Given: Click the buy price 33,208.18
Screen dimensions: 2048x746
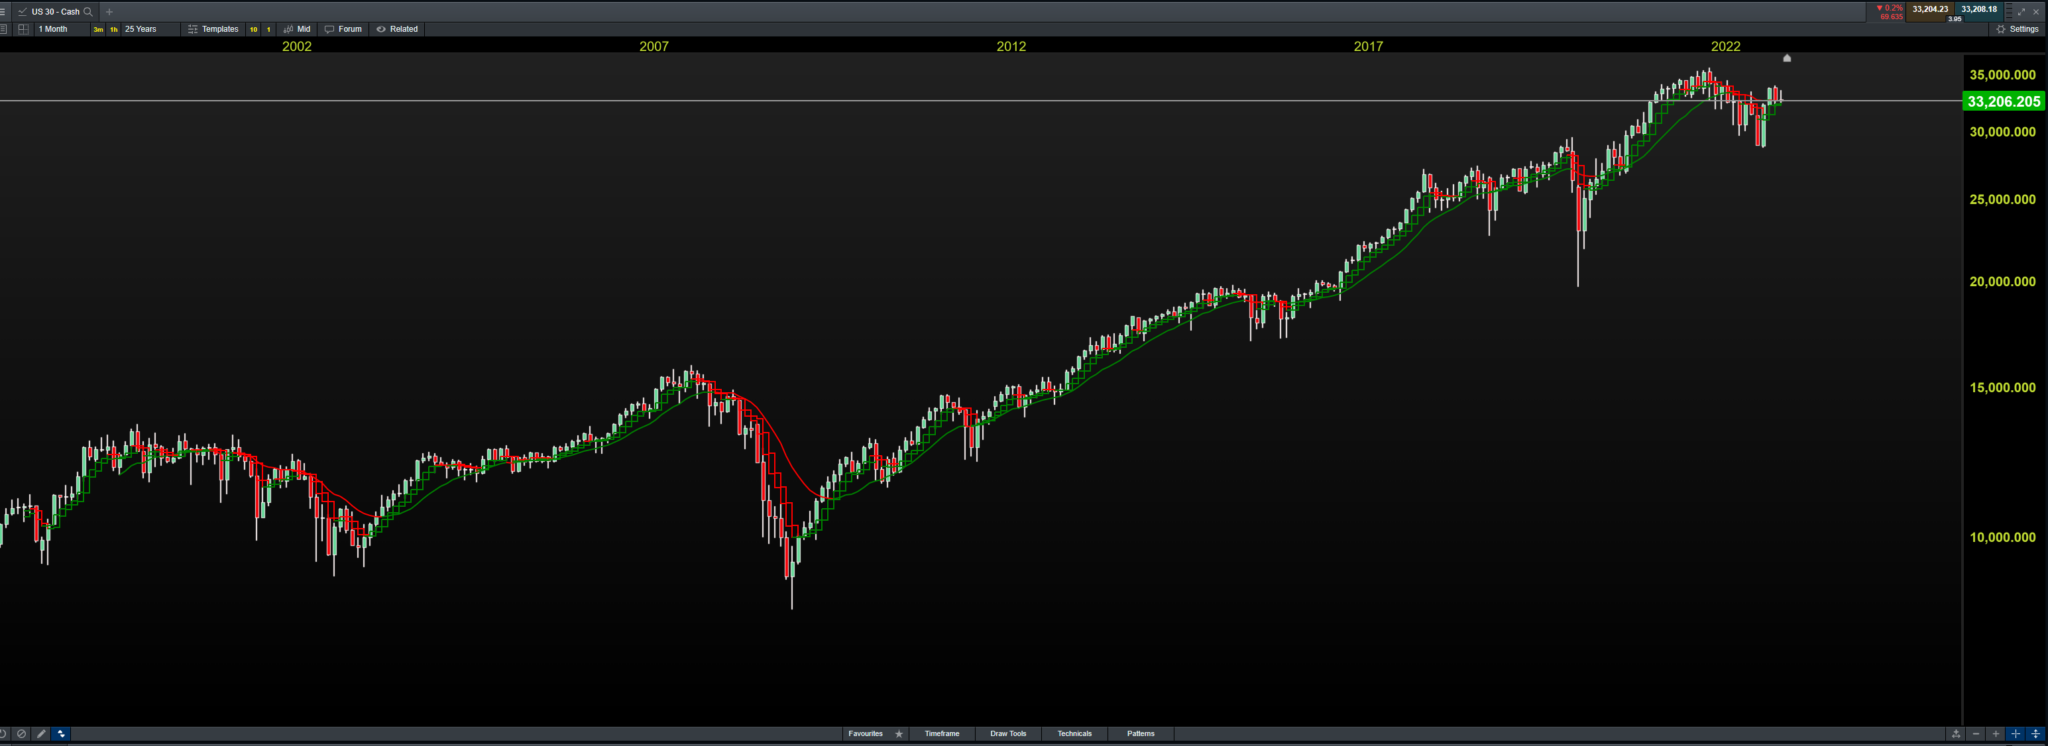Looking at the screenshot, I should 1979,10.
